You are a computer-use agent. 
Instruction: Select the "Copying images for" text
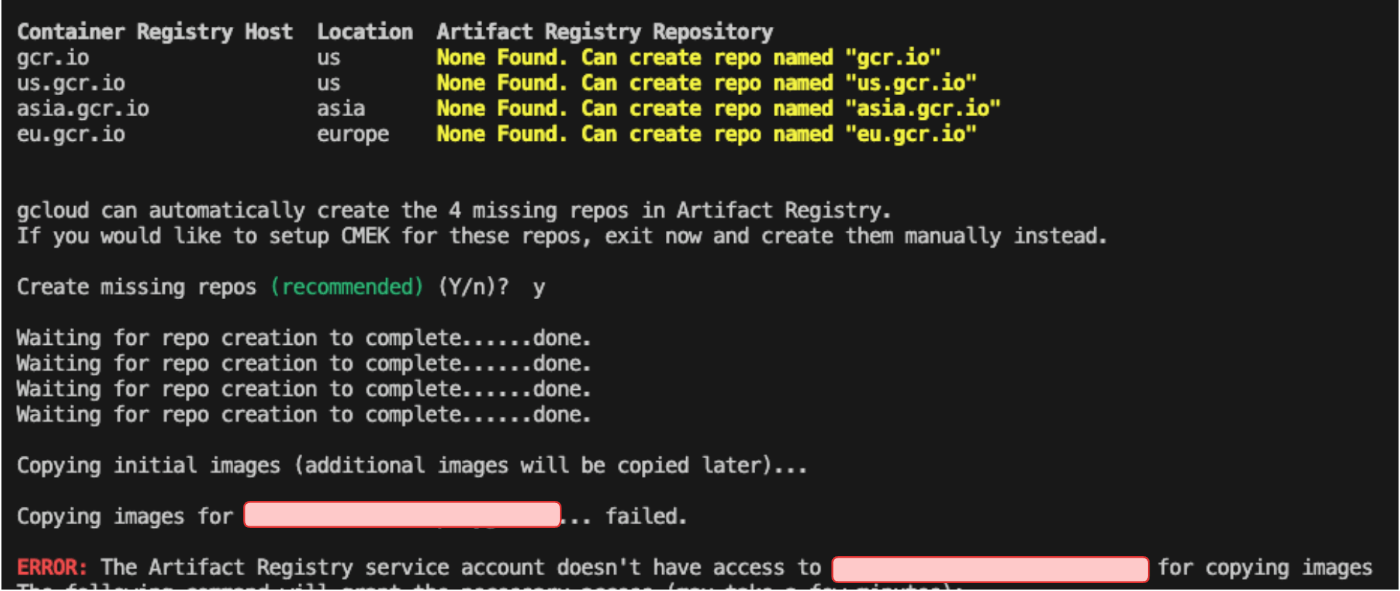pyautogui.click(x=125, y=517)
